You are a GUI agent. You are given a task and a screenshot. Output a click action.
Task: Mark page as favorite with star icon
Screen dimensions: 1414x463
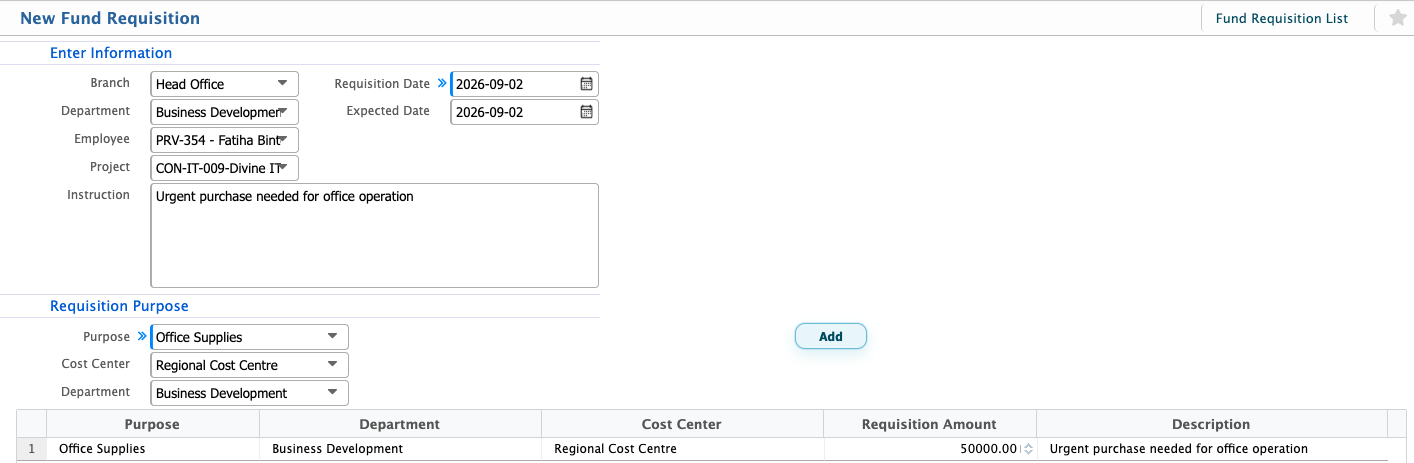[1397, 18]
